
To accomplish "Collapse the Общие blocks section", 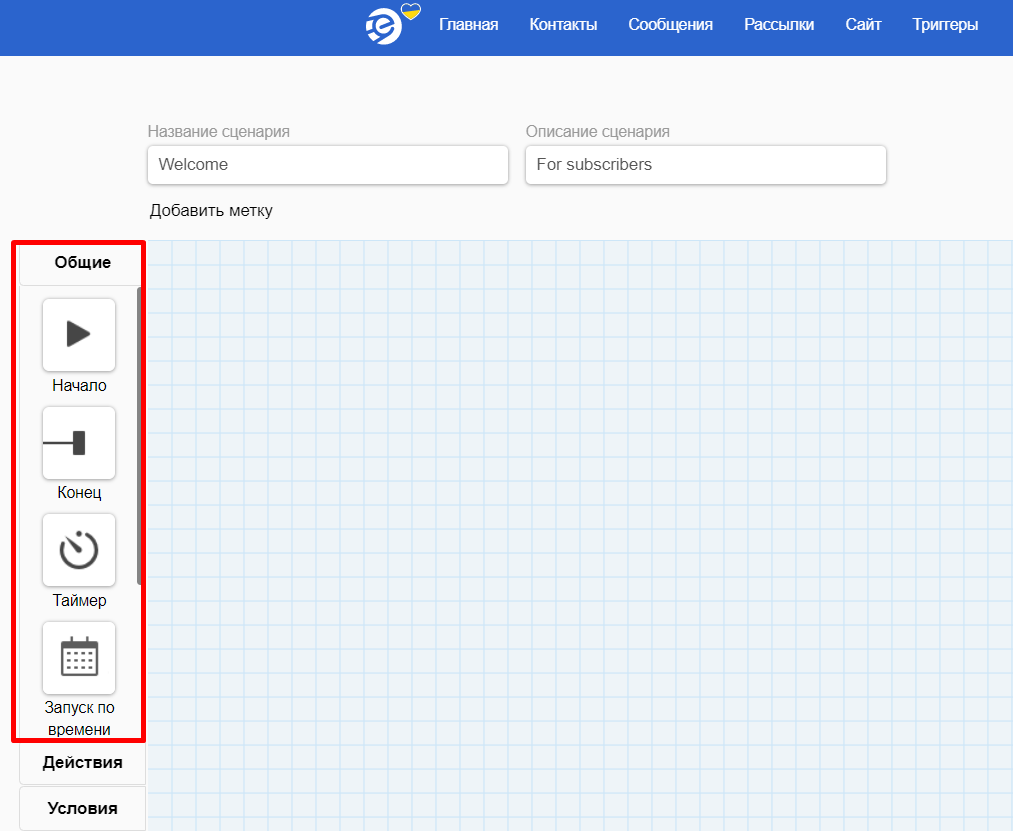I will [x=82, y=263].
